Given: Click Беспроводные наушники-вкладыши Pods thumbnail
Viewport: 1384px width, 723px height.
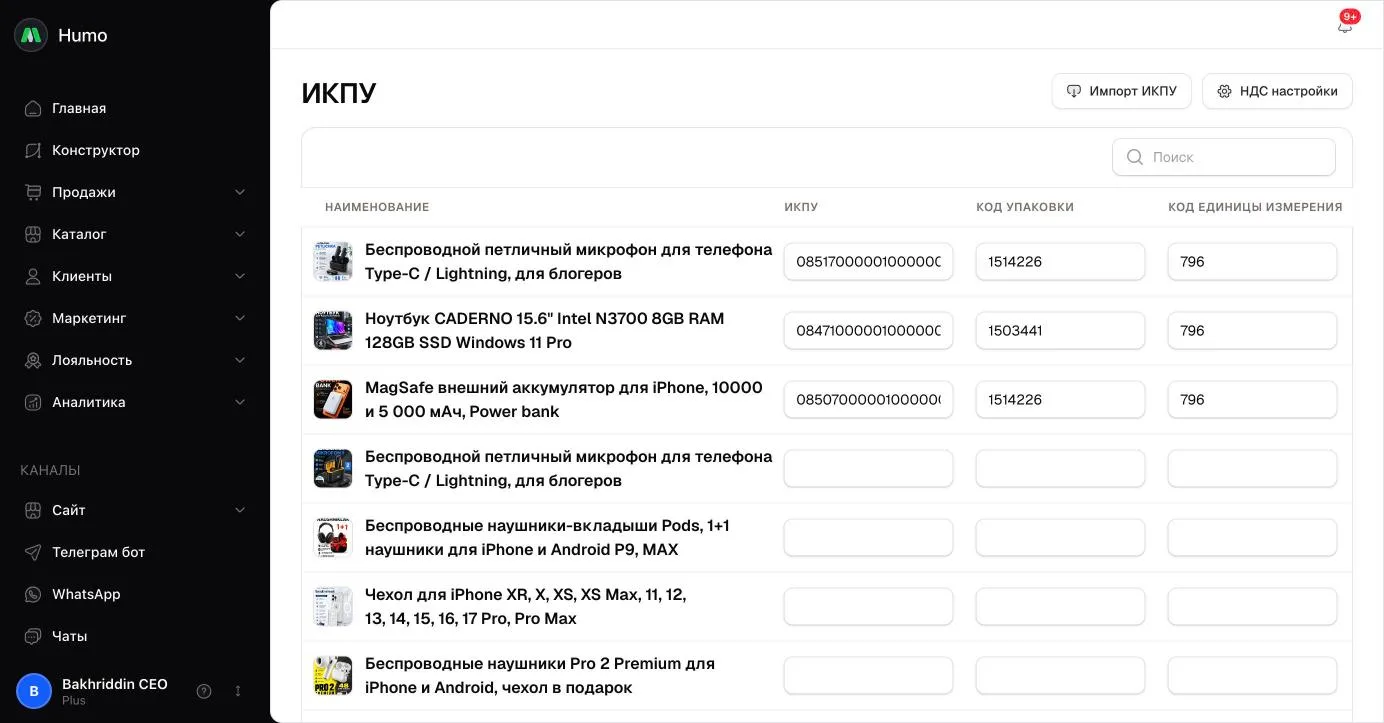Looking at the screenshot, I should click(333, 537).
